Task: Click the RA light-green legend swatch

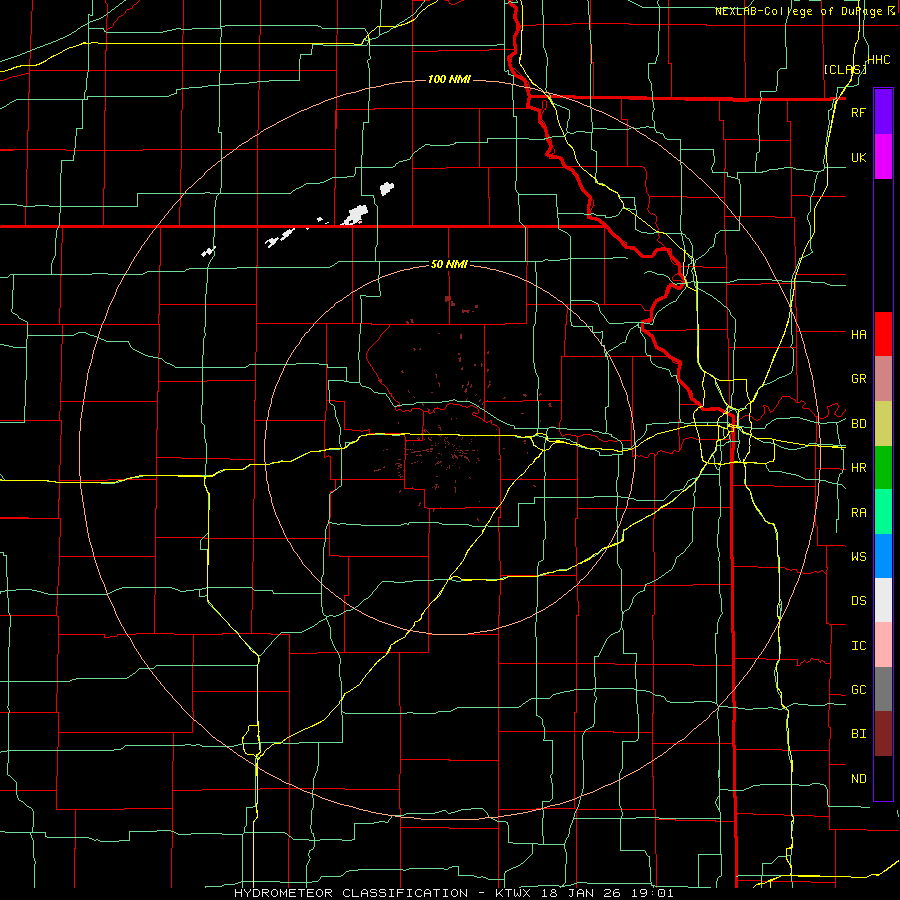Action: [x=883, y=512]
